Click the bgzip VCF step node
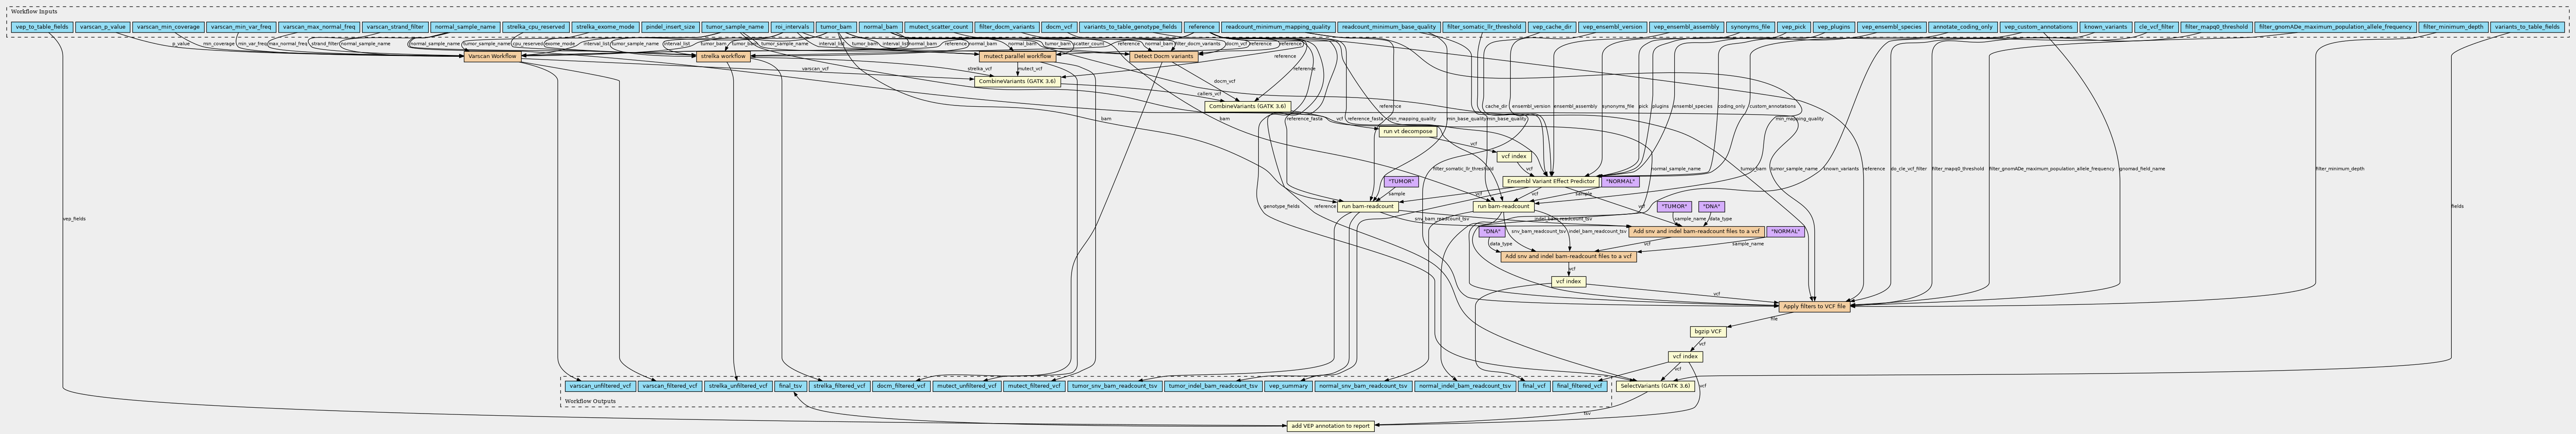 coord(1708,332)
